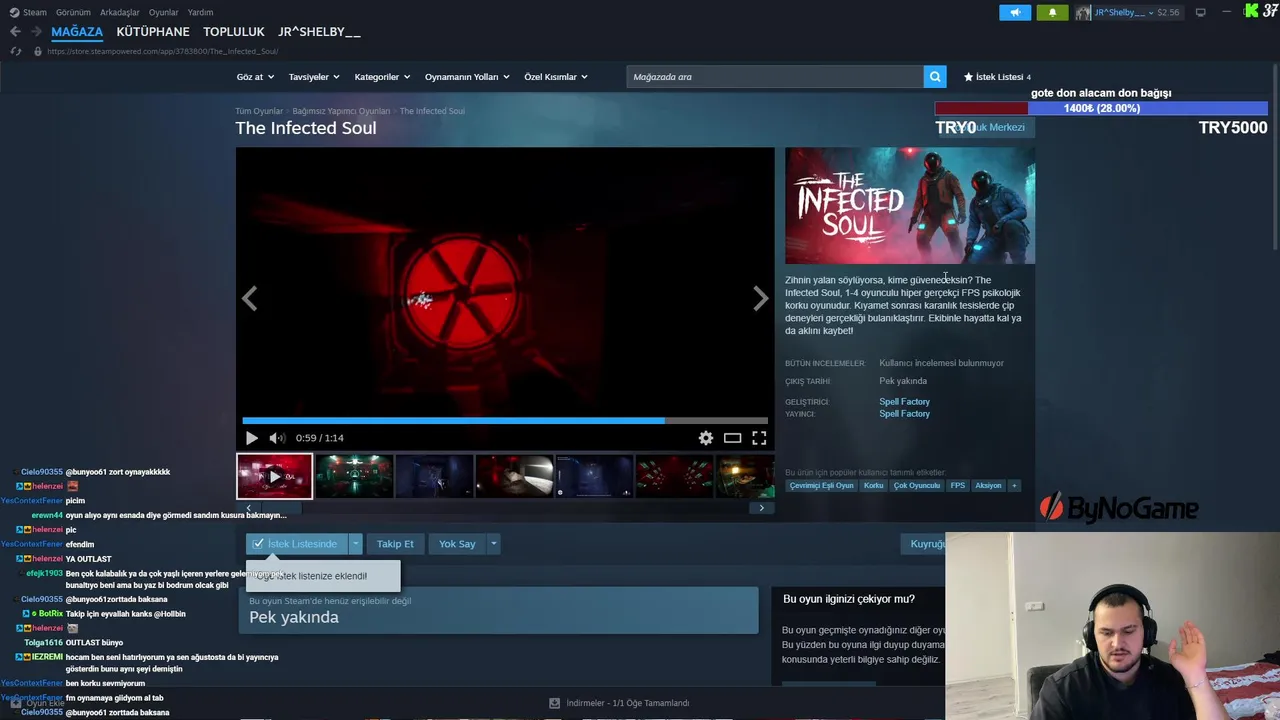Click the plus icon to add tag
This screenshot has width=1280, height=720.
click(1014, 486)
